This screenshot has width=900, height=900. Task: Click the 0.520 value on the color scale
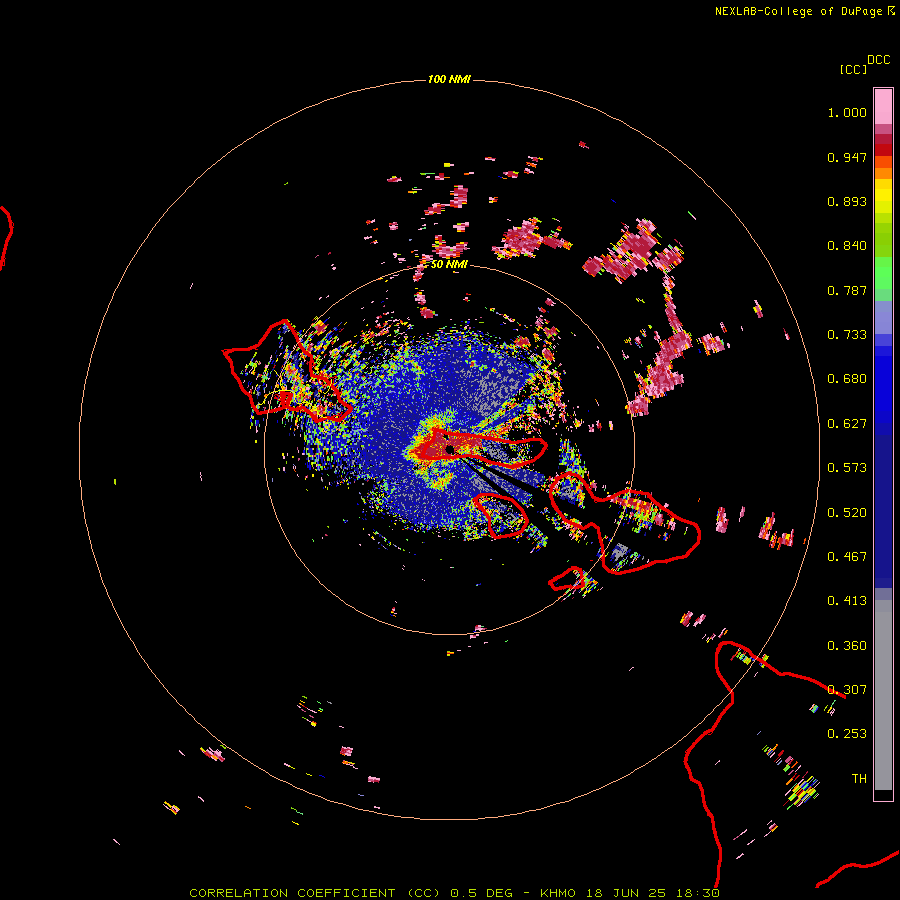click(847, 513)
